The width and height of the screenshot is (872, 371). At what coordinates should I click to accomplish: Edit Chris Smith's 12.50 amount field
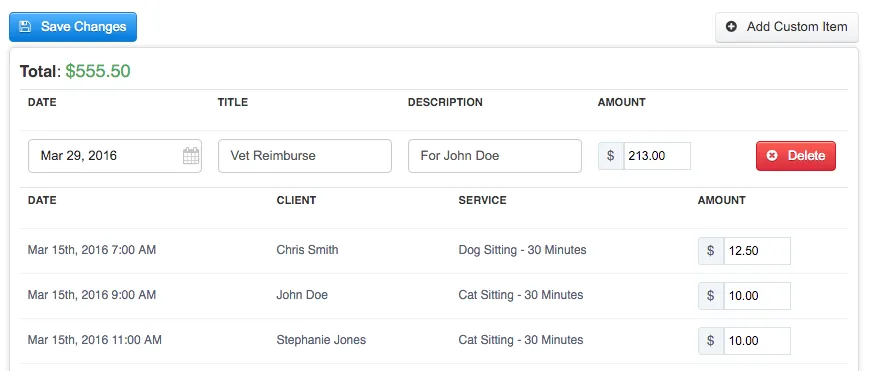tap(757, 251)
